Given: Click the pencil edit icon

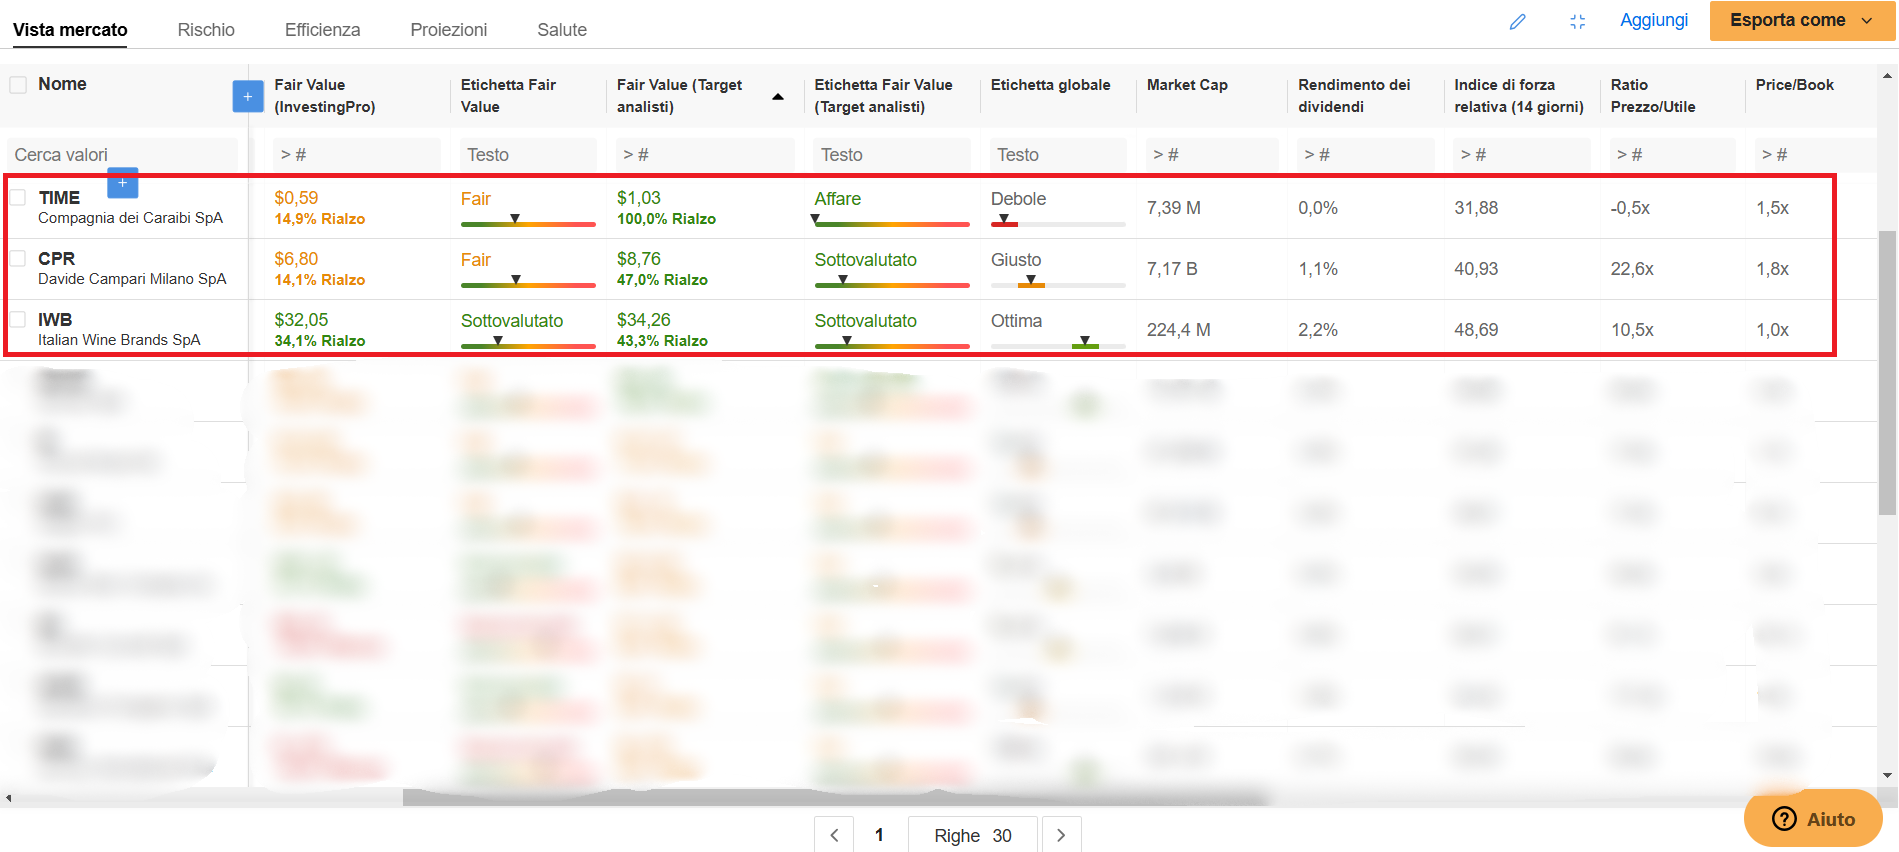Looking at the screenshot, I should pos(1517,21).
